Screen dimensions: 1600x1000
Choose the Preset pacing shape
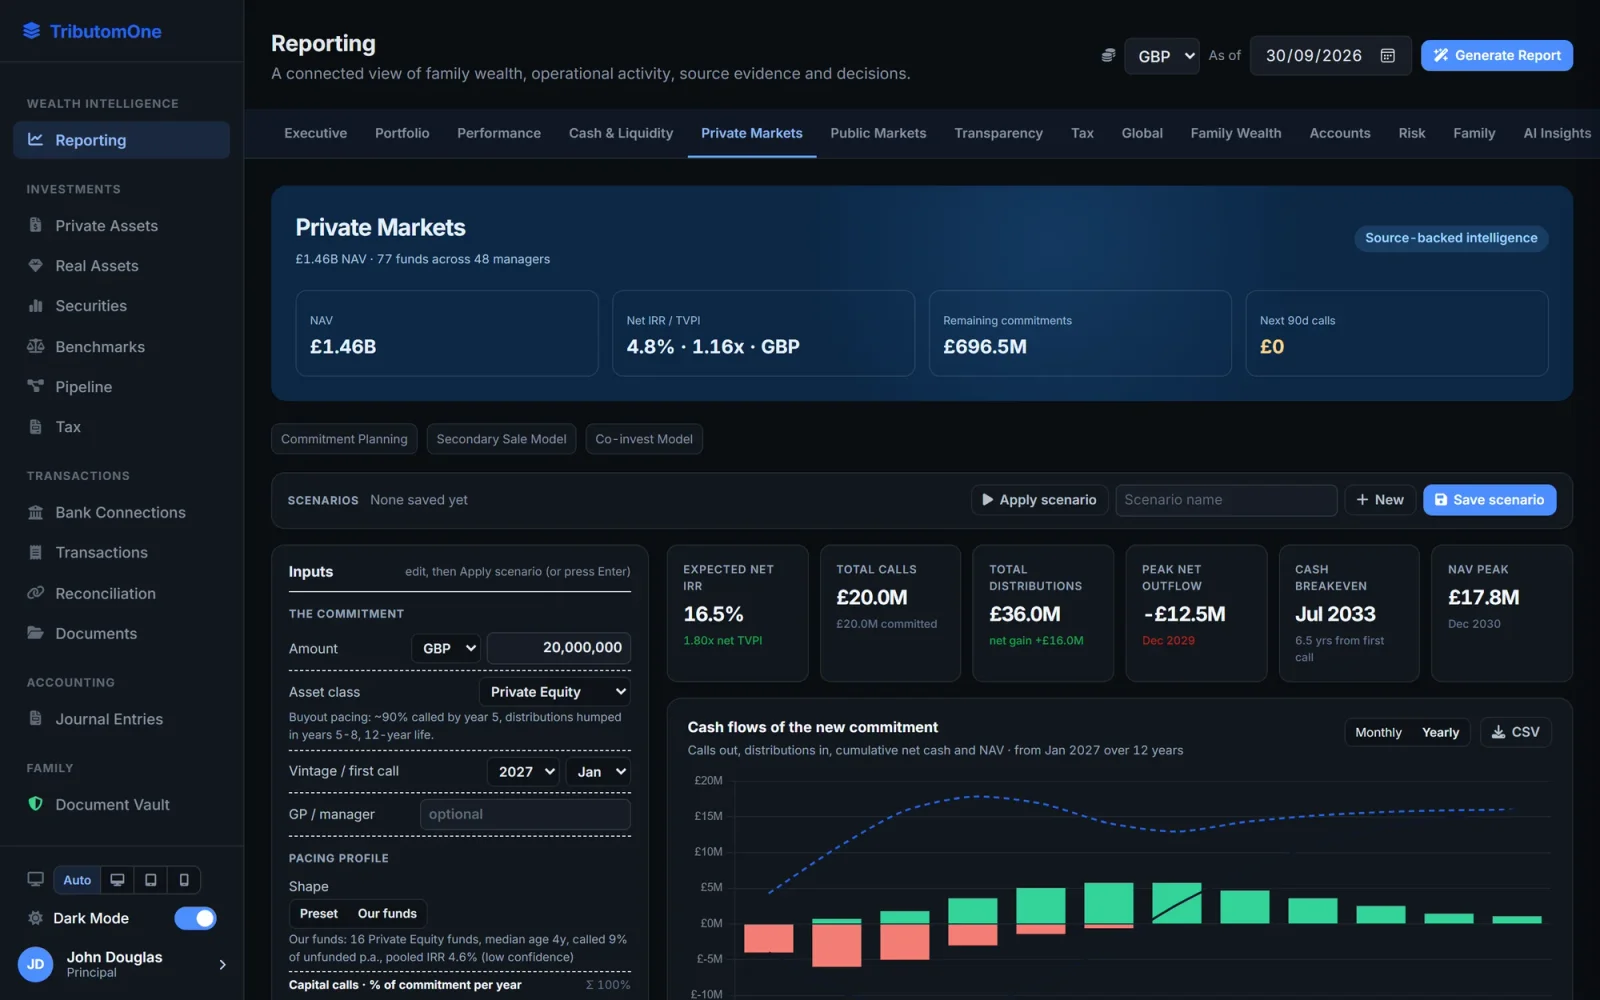(x=319, y=913)
